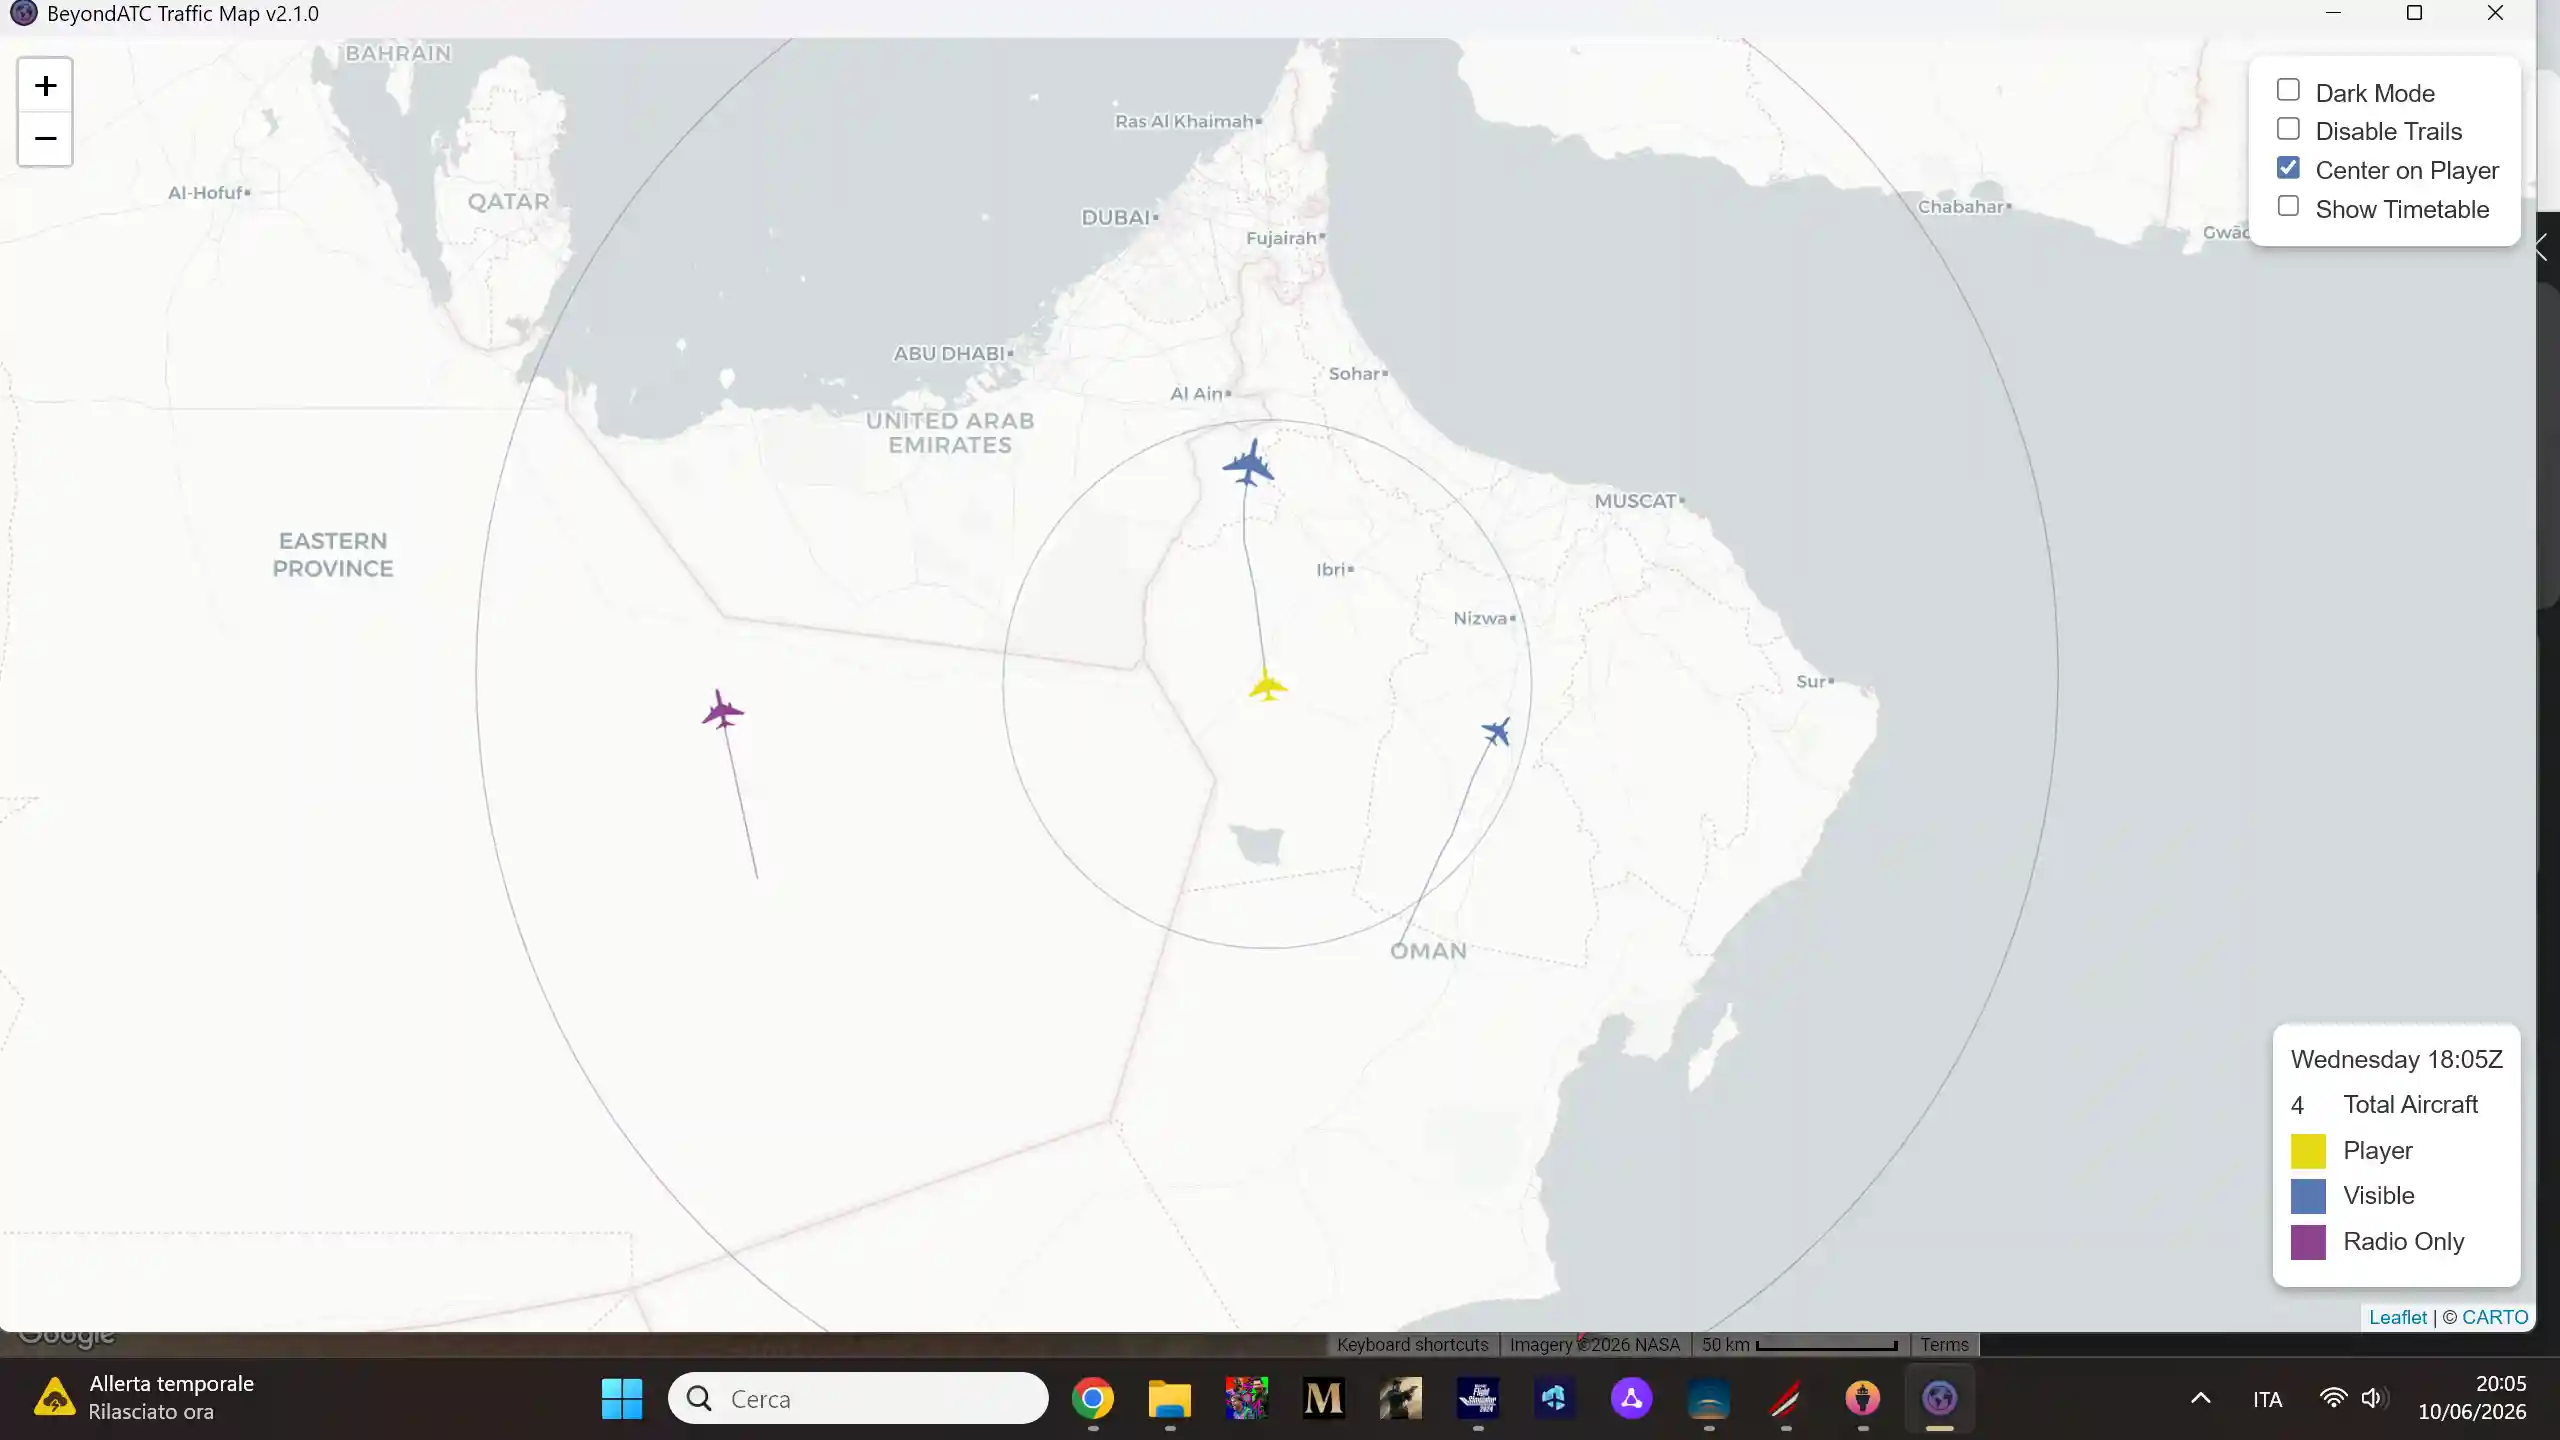This screenshot has height=1440, width=2560.
Task: Click the Nizwa town label
Action: coord(1480,618)
